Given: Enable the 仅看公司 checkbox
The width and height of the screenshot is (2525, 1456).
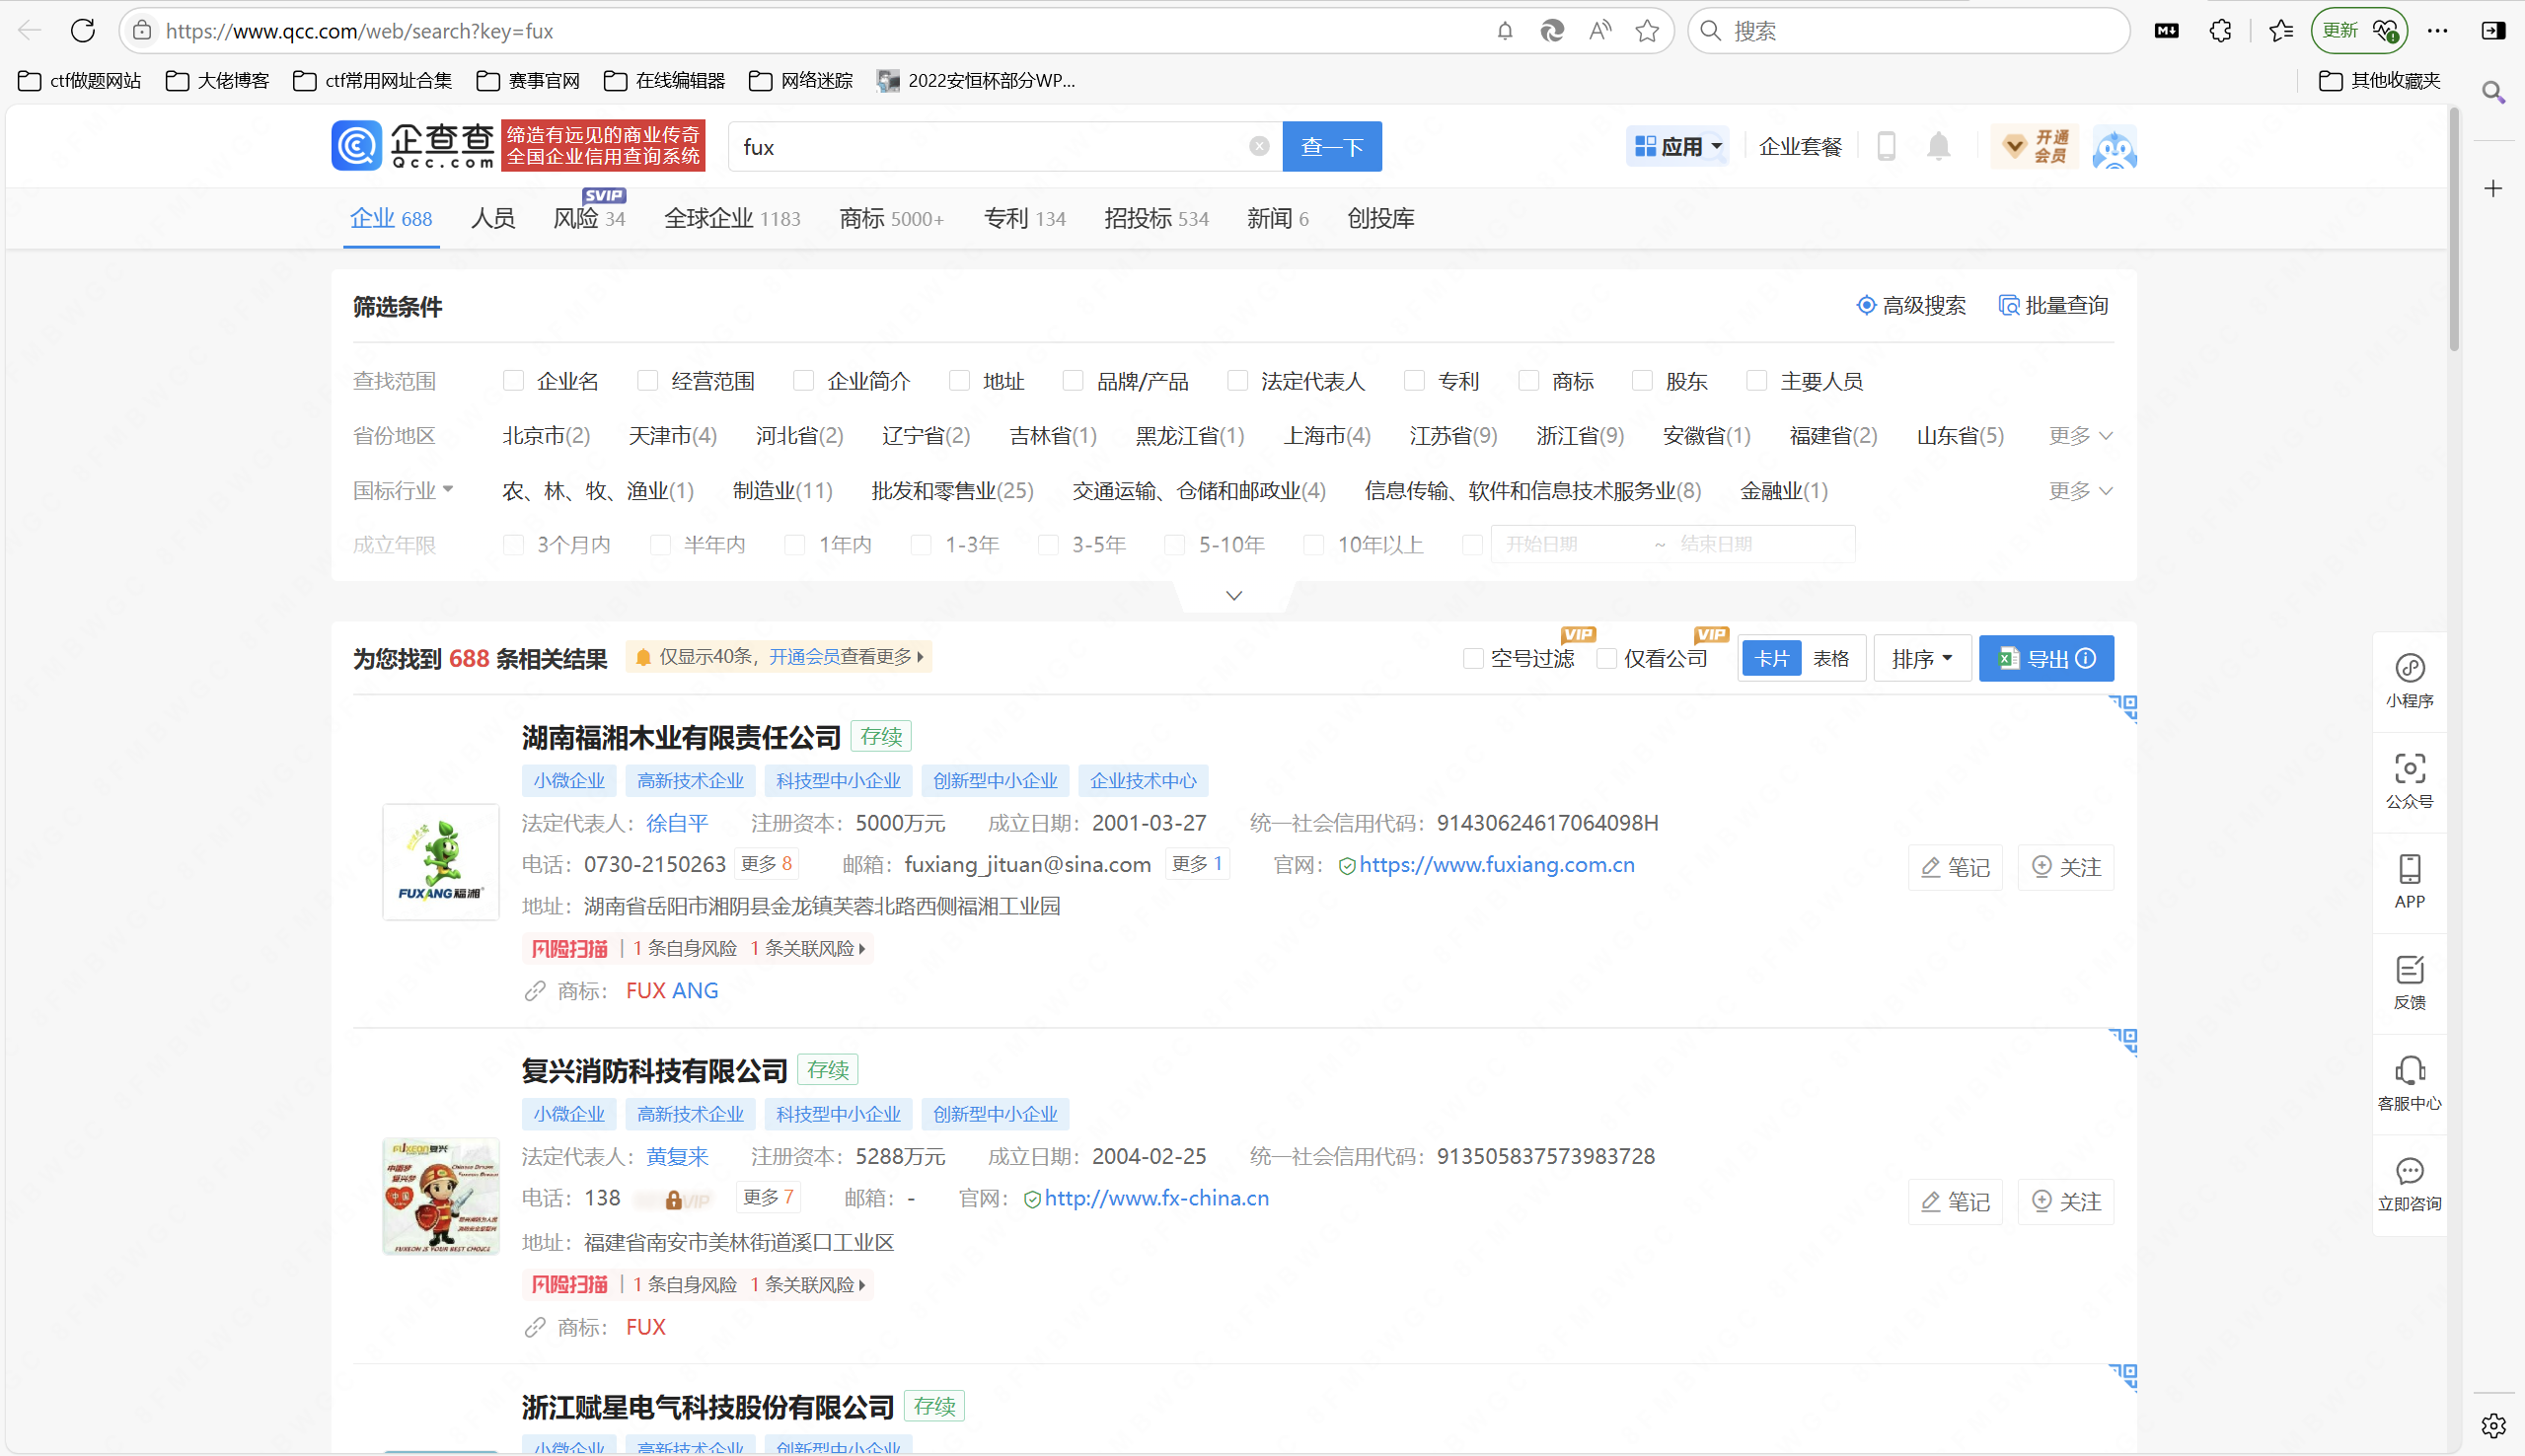Looking at the screenshot, I should tap(1606, 658).
